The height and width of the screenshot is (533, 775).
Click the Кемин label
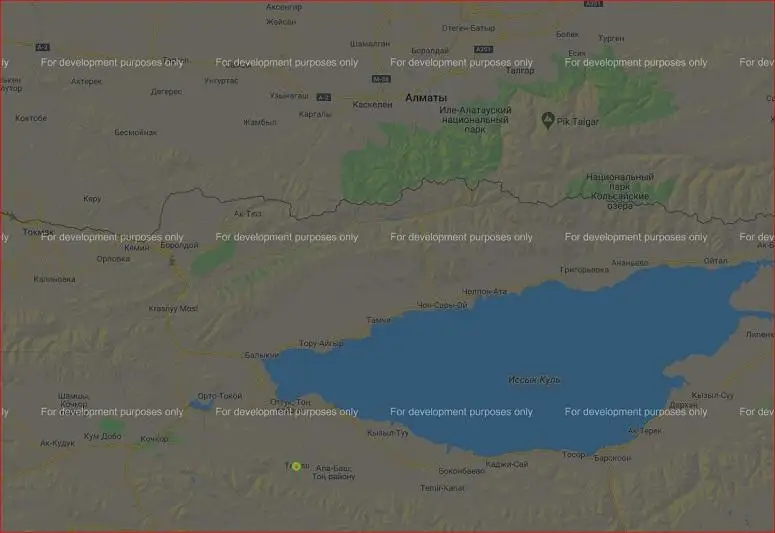coord(137,248)
